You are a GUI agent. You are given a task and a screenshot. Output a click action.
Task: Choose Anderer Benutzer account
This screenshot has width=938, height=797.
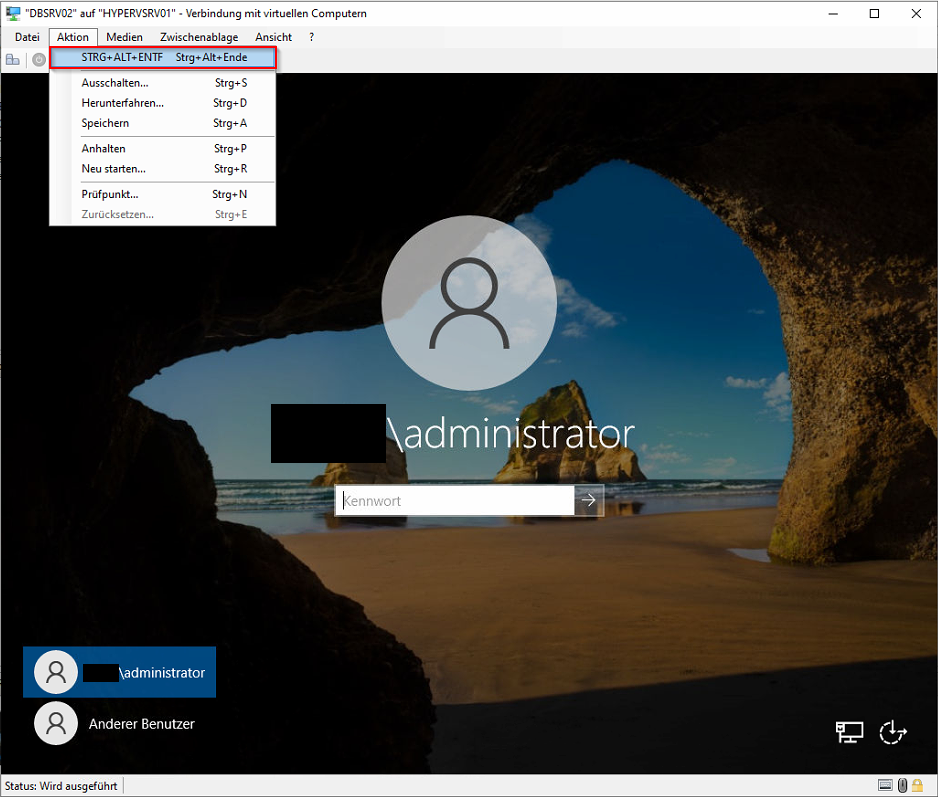pyautogui.click(x=120, y=723)
